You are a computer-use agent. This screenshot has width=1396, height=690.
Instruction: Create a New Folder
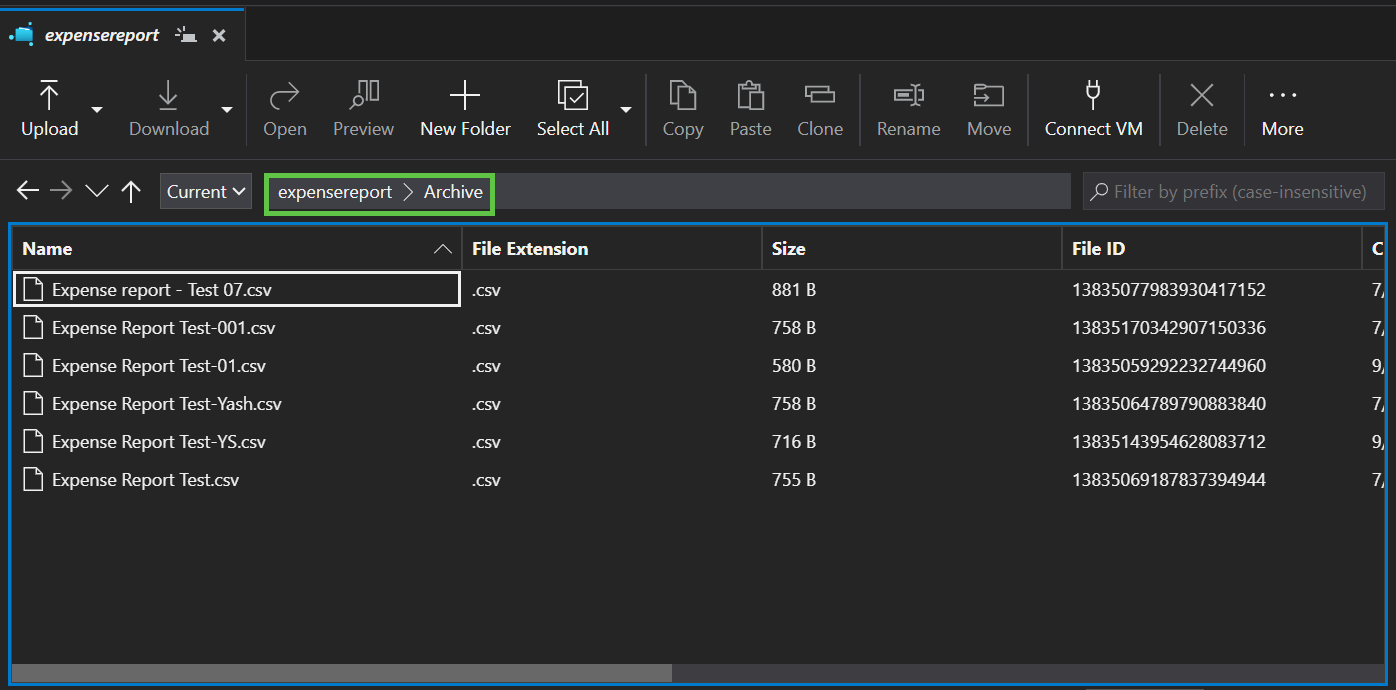[x=465, y=107]
